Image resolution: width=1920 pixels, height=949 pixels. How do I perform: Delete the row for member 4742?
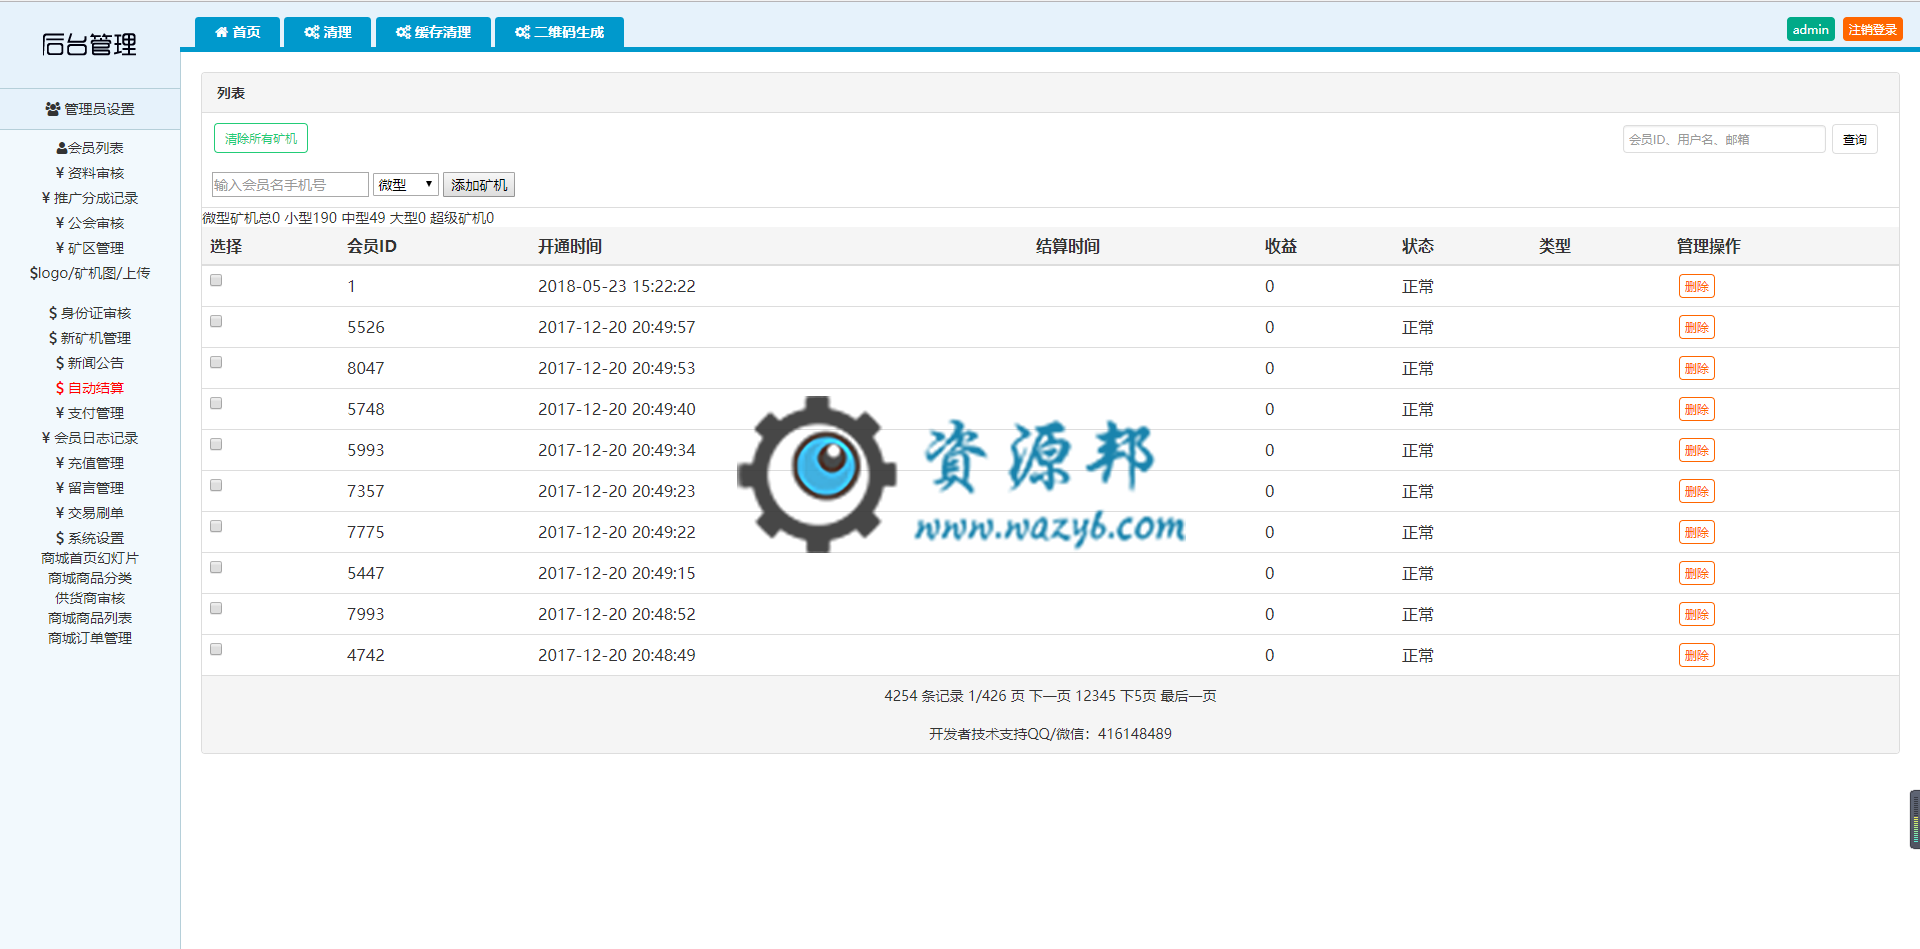pos(1696,655)
